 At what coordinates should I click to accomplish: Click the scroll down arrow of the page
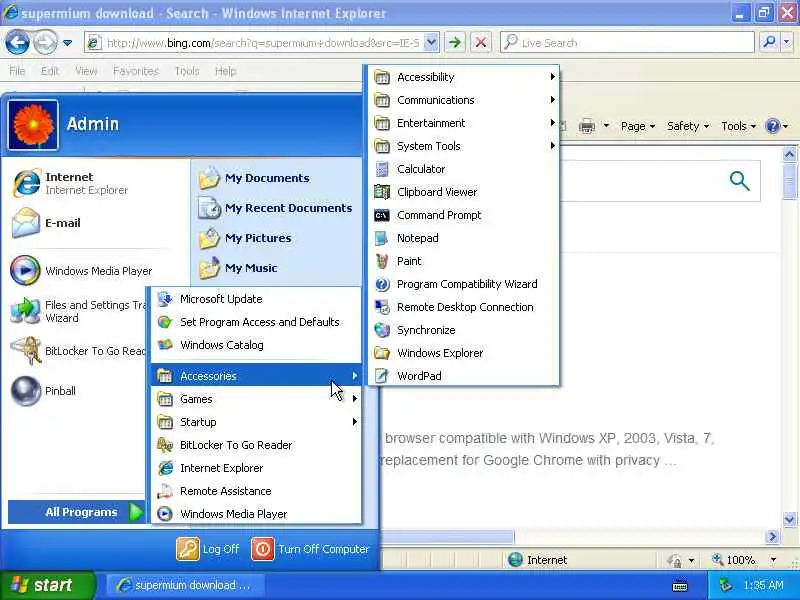click(789, 520)
